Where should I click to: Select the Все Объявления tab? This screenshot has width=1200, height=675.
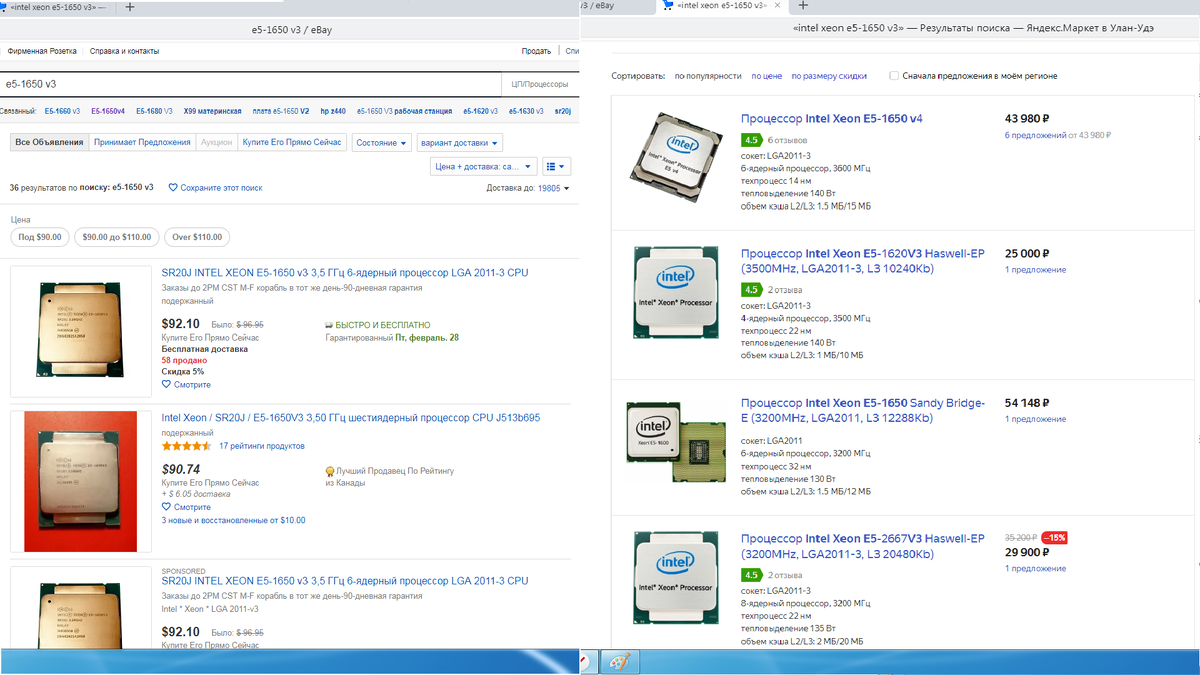tap(49, 143)
